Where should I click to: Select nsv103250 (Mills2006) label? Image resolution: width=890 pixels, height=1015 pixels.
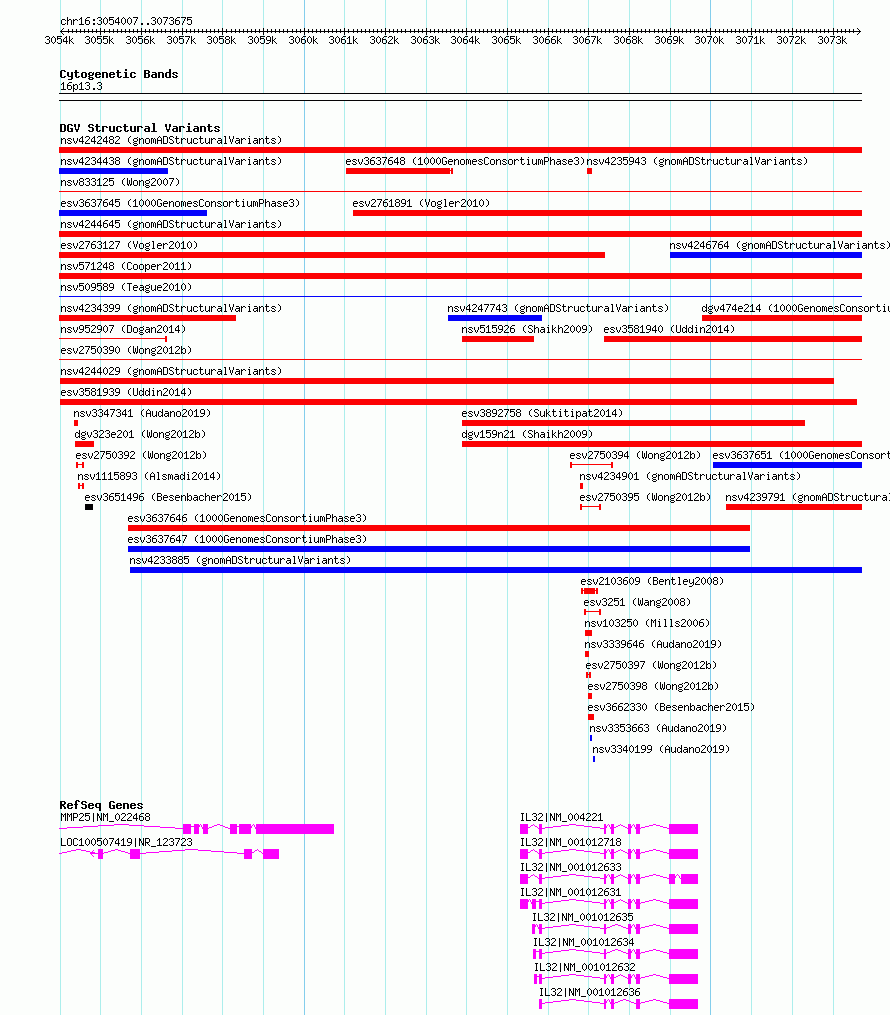coord(647,623)
